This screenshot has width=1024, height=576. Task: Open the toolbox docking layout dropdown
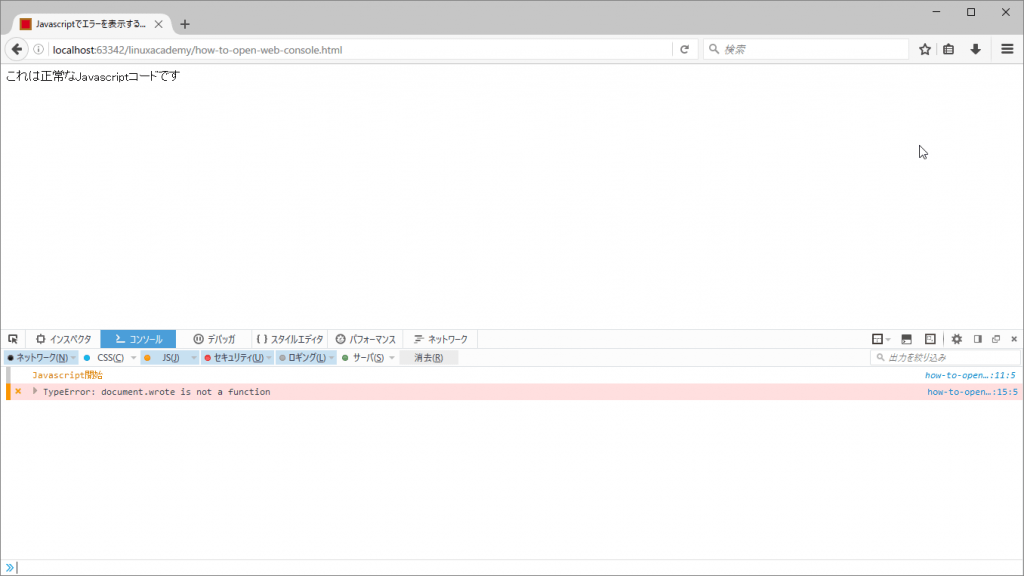pyautogui.click(x=888, y=339)
